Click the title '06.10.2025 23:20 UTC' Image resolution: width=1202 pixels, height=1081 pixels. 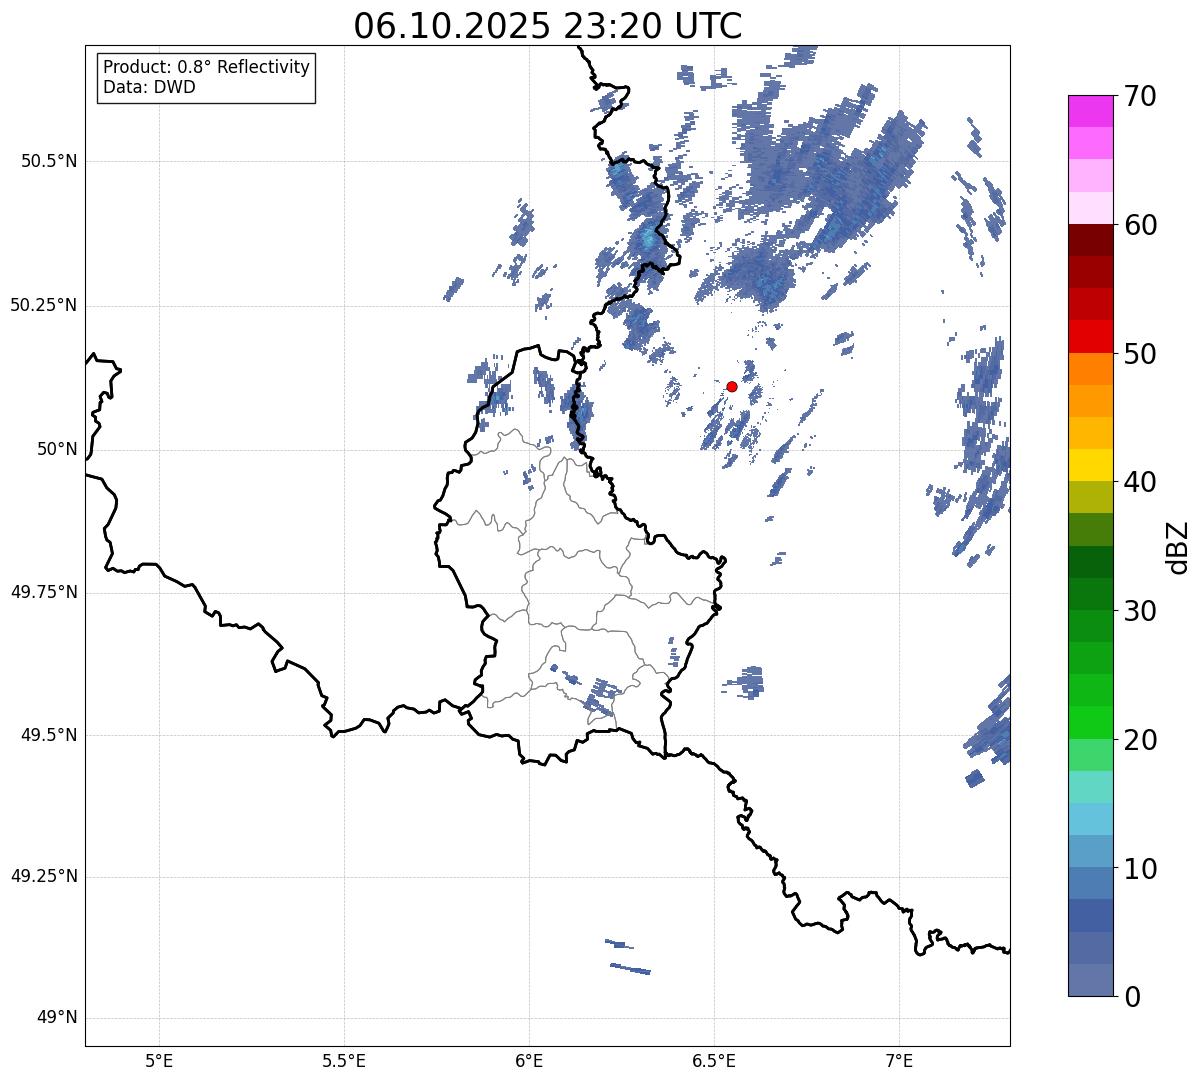tap(548, 26)
